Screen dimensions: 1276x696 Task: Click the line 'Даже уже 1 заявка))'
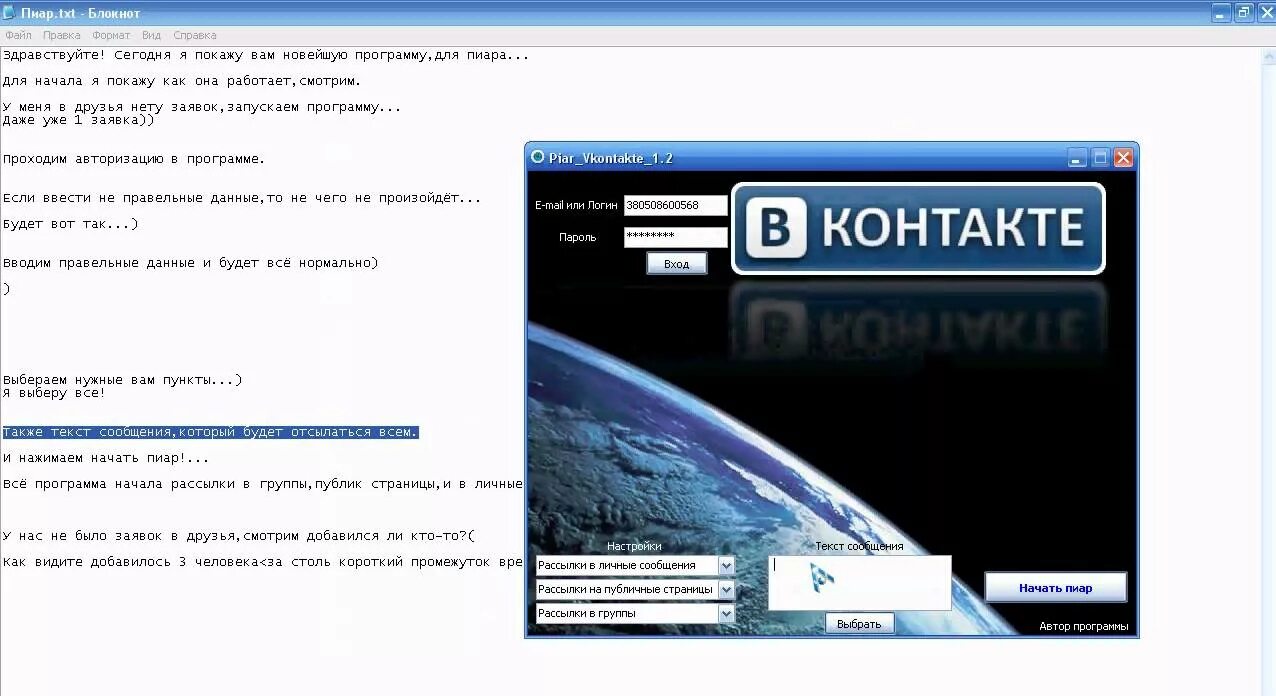coord(78,120)
